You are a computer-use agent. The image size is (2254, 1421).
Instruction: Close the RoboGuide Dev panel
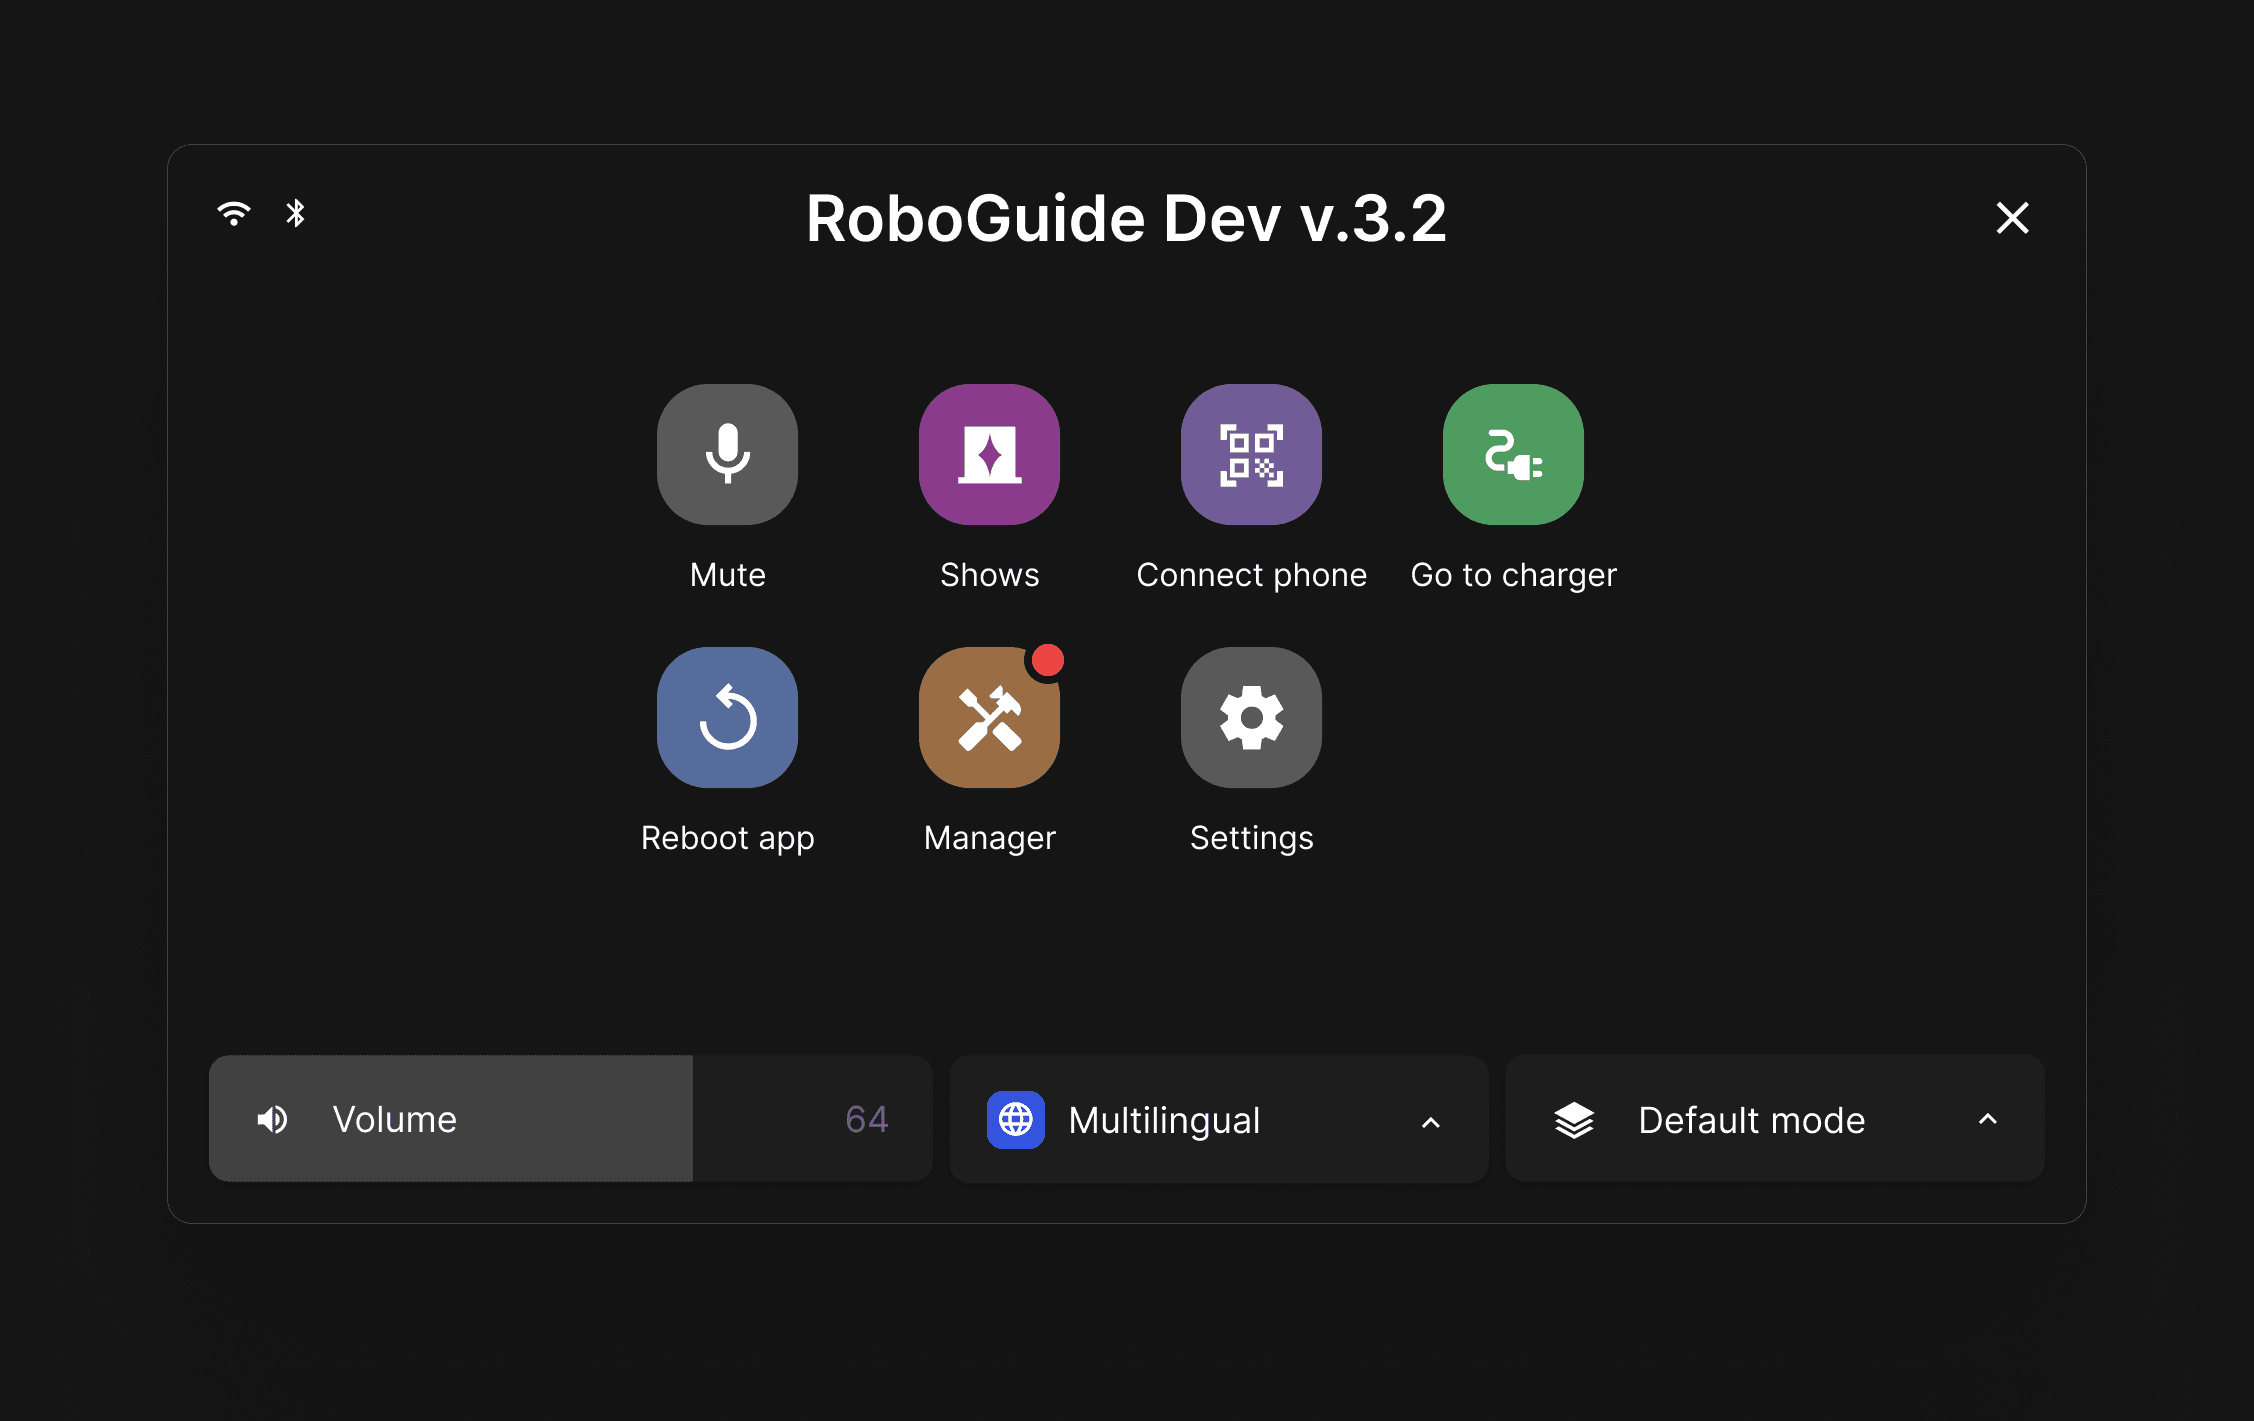coord(2012,217)
